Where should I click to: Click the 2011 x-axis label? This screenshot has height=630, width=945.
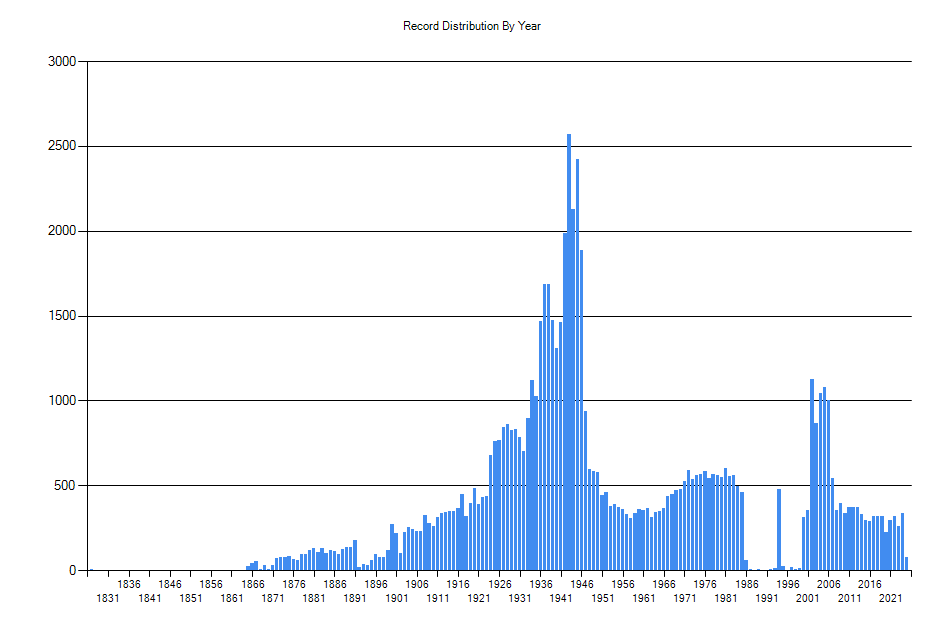850,598
